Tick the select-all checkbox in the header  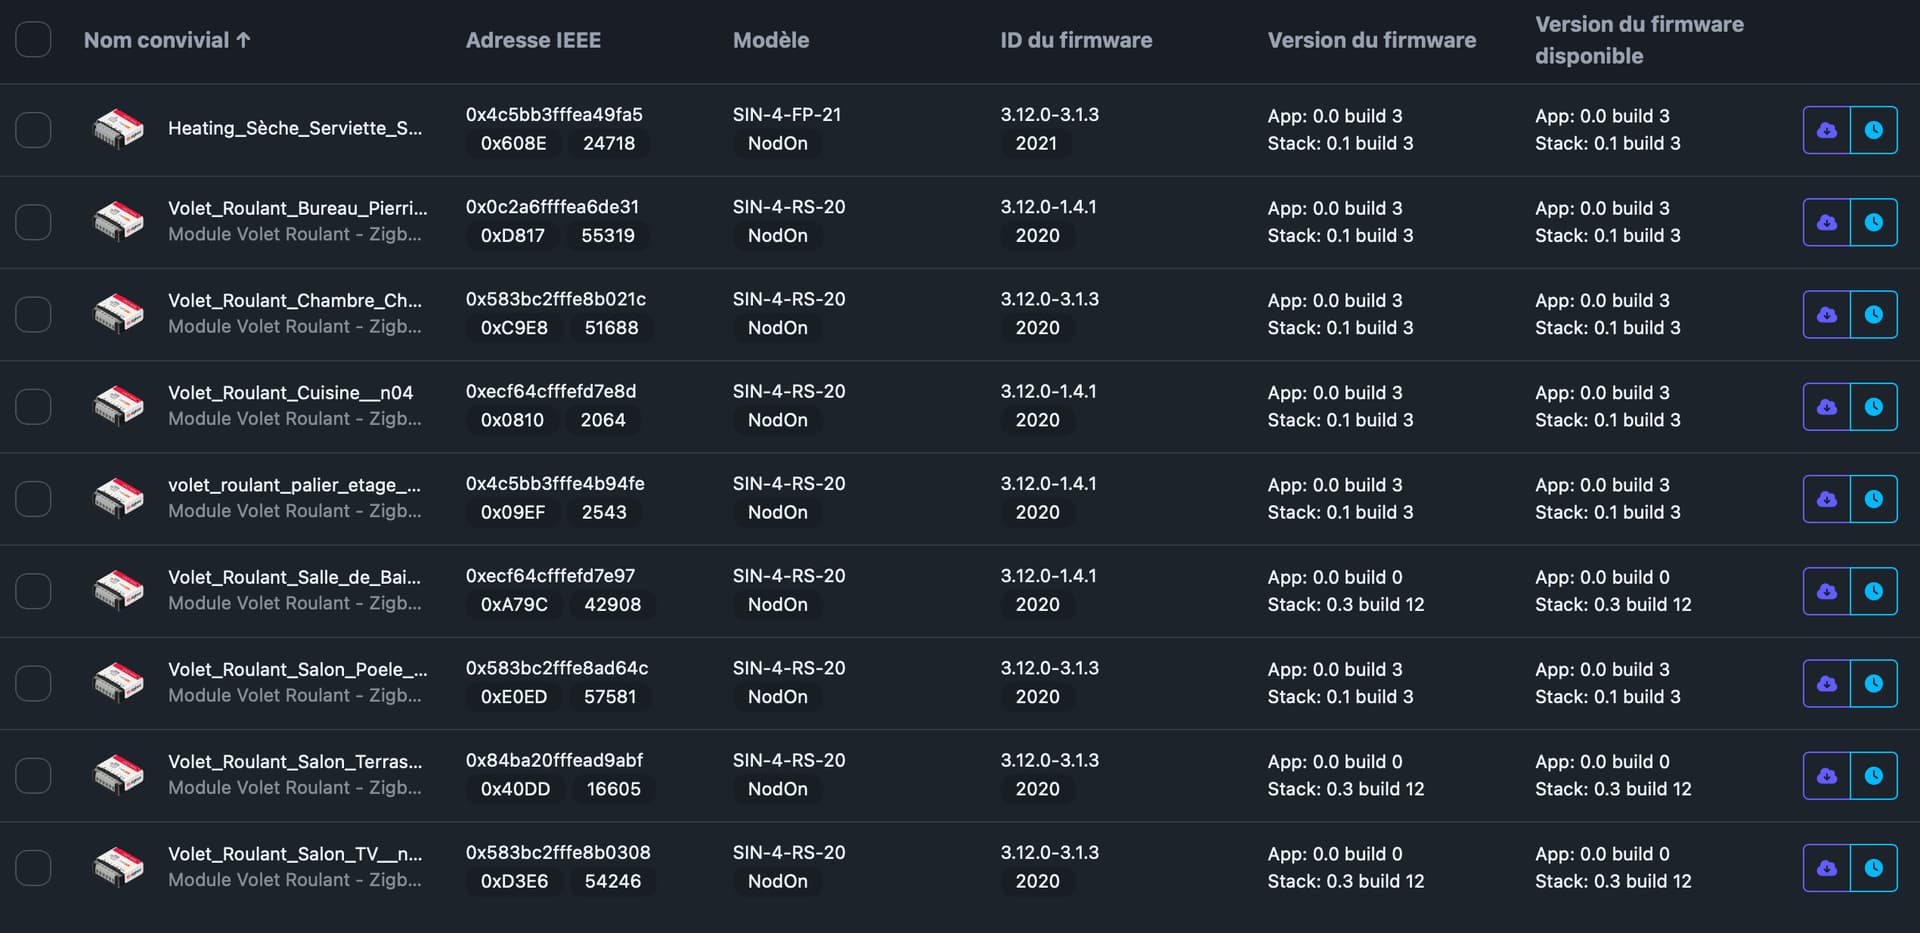33,40
